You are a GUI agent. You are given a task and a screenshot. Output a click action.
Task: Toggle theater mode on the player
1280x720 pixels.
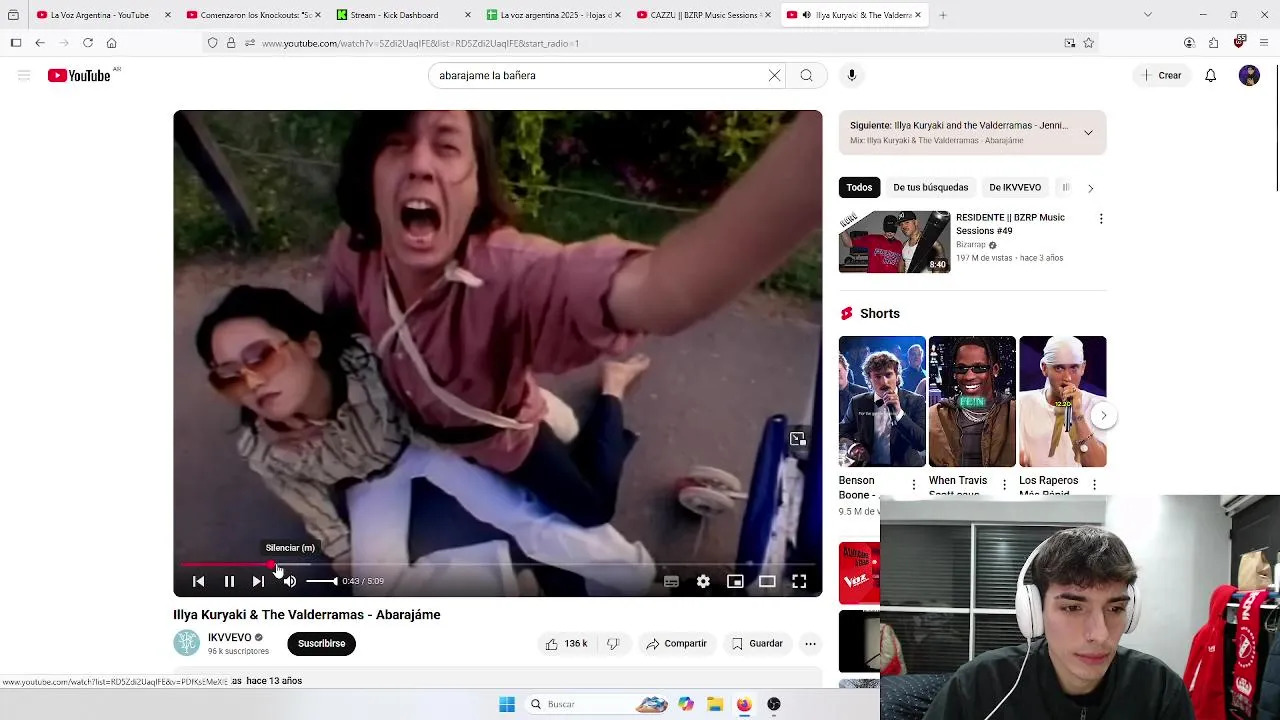767,581
